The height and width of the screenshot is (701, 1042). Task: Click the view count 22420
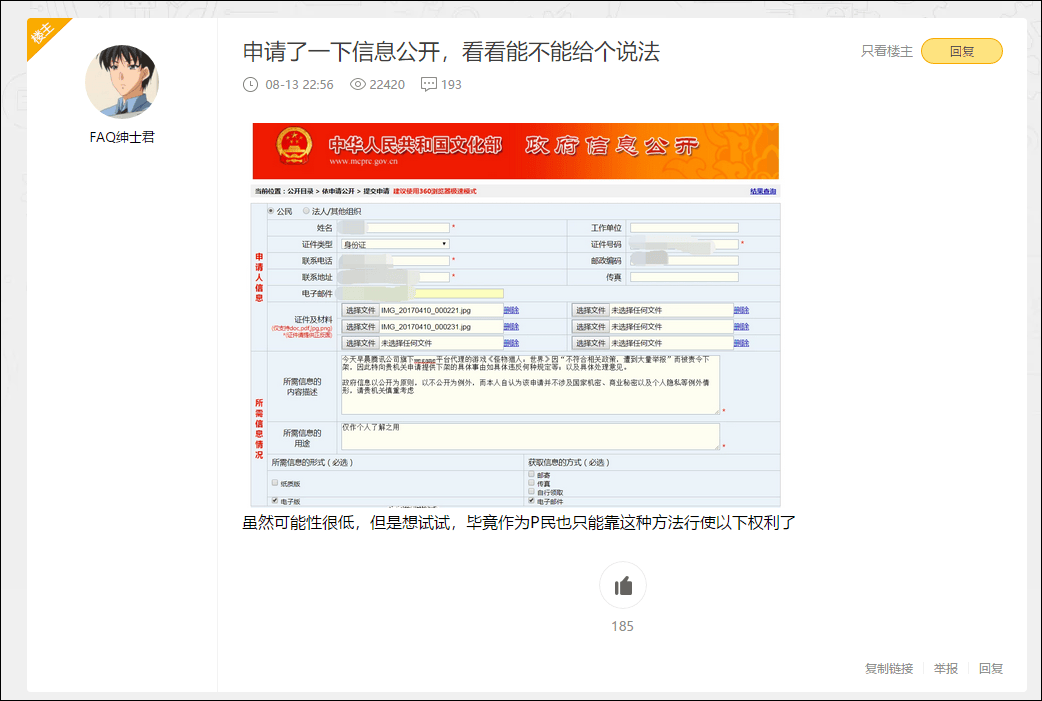coord(387,84)
